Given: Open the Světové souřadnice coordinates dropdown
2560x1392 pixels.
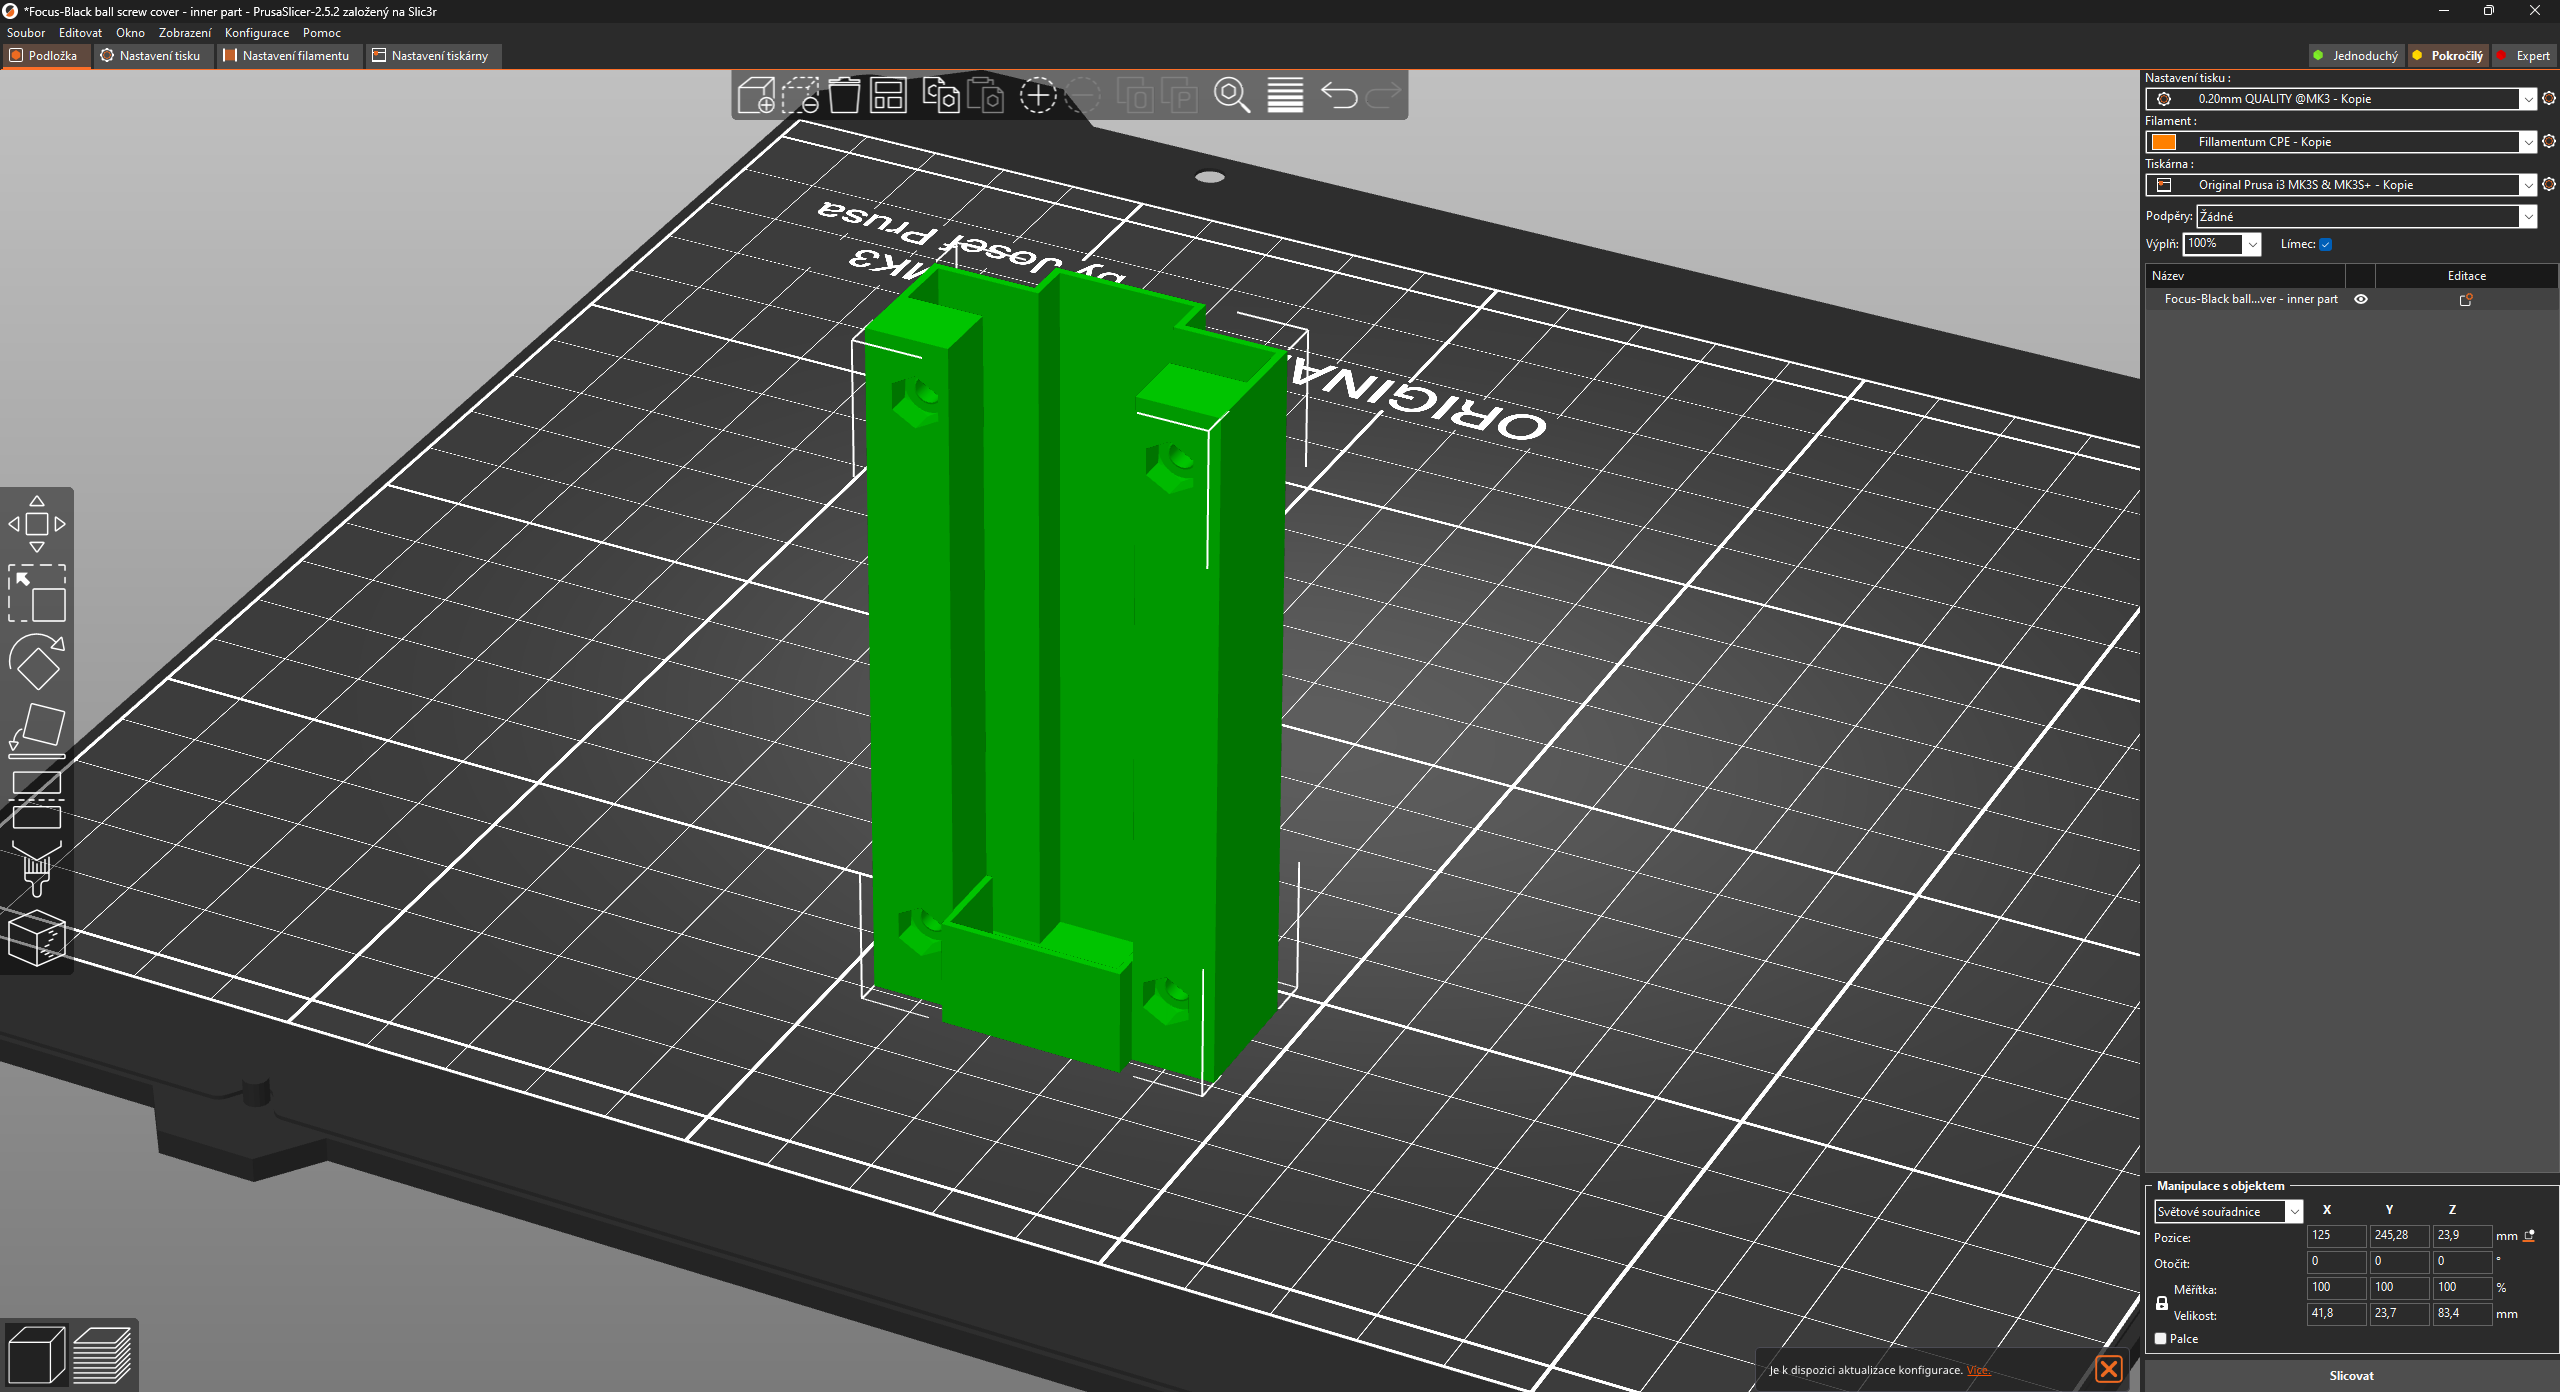Looking at the screenshot, I should click(2294, 1212).
